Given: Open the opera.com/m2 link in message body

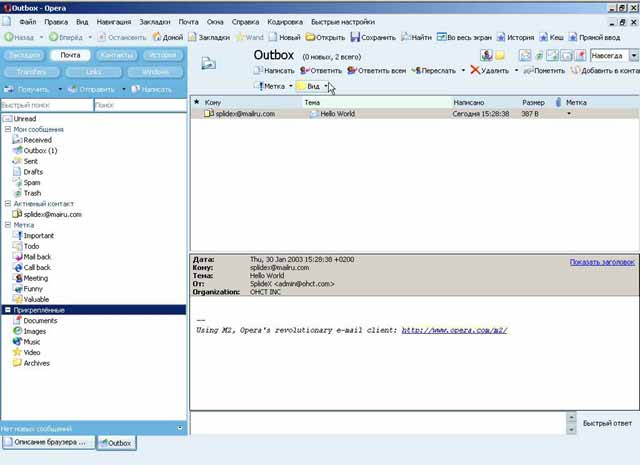Looking at the screenshot, I should pyautogui.click(x=454, y=330).
